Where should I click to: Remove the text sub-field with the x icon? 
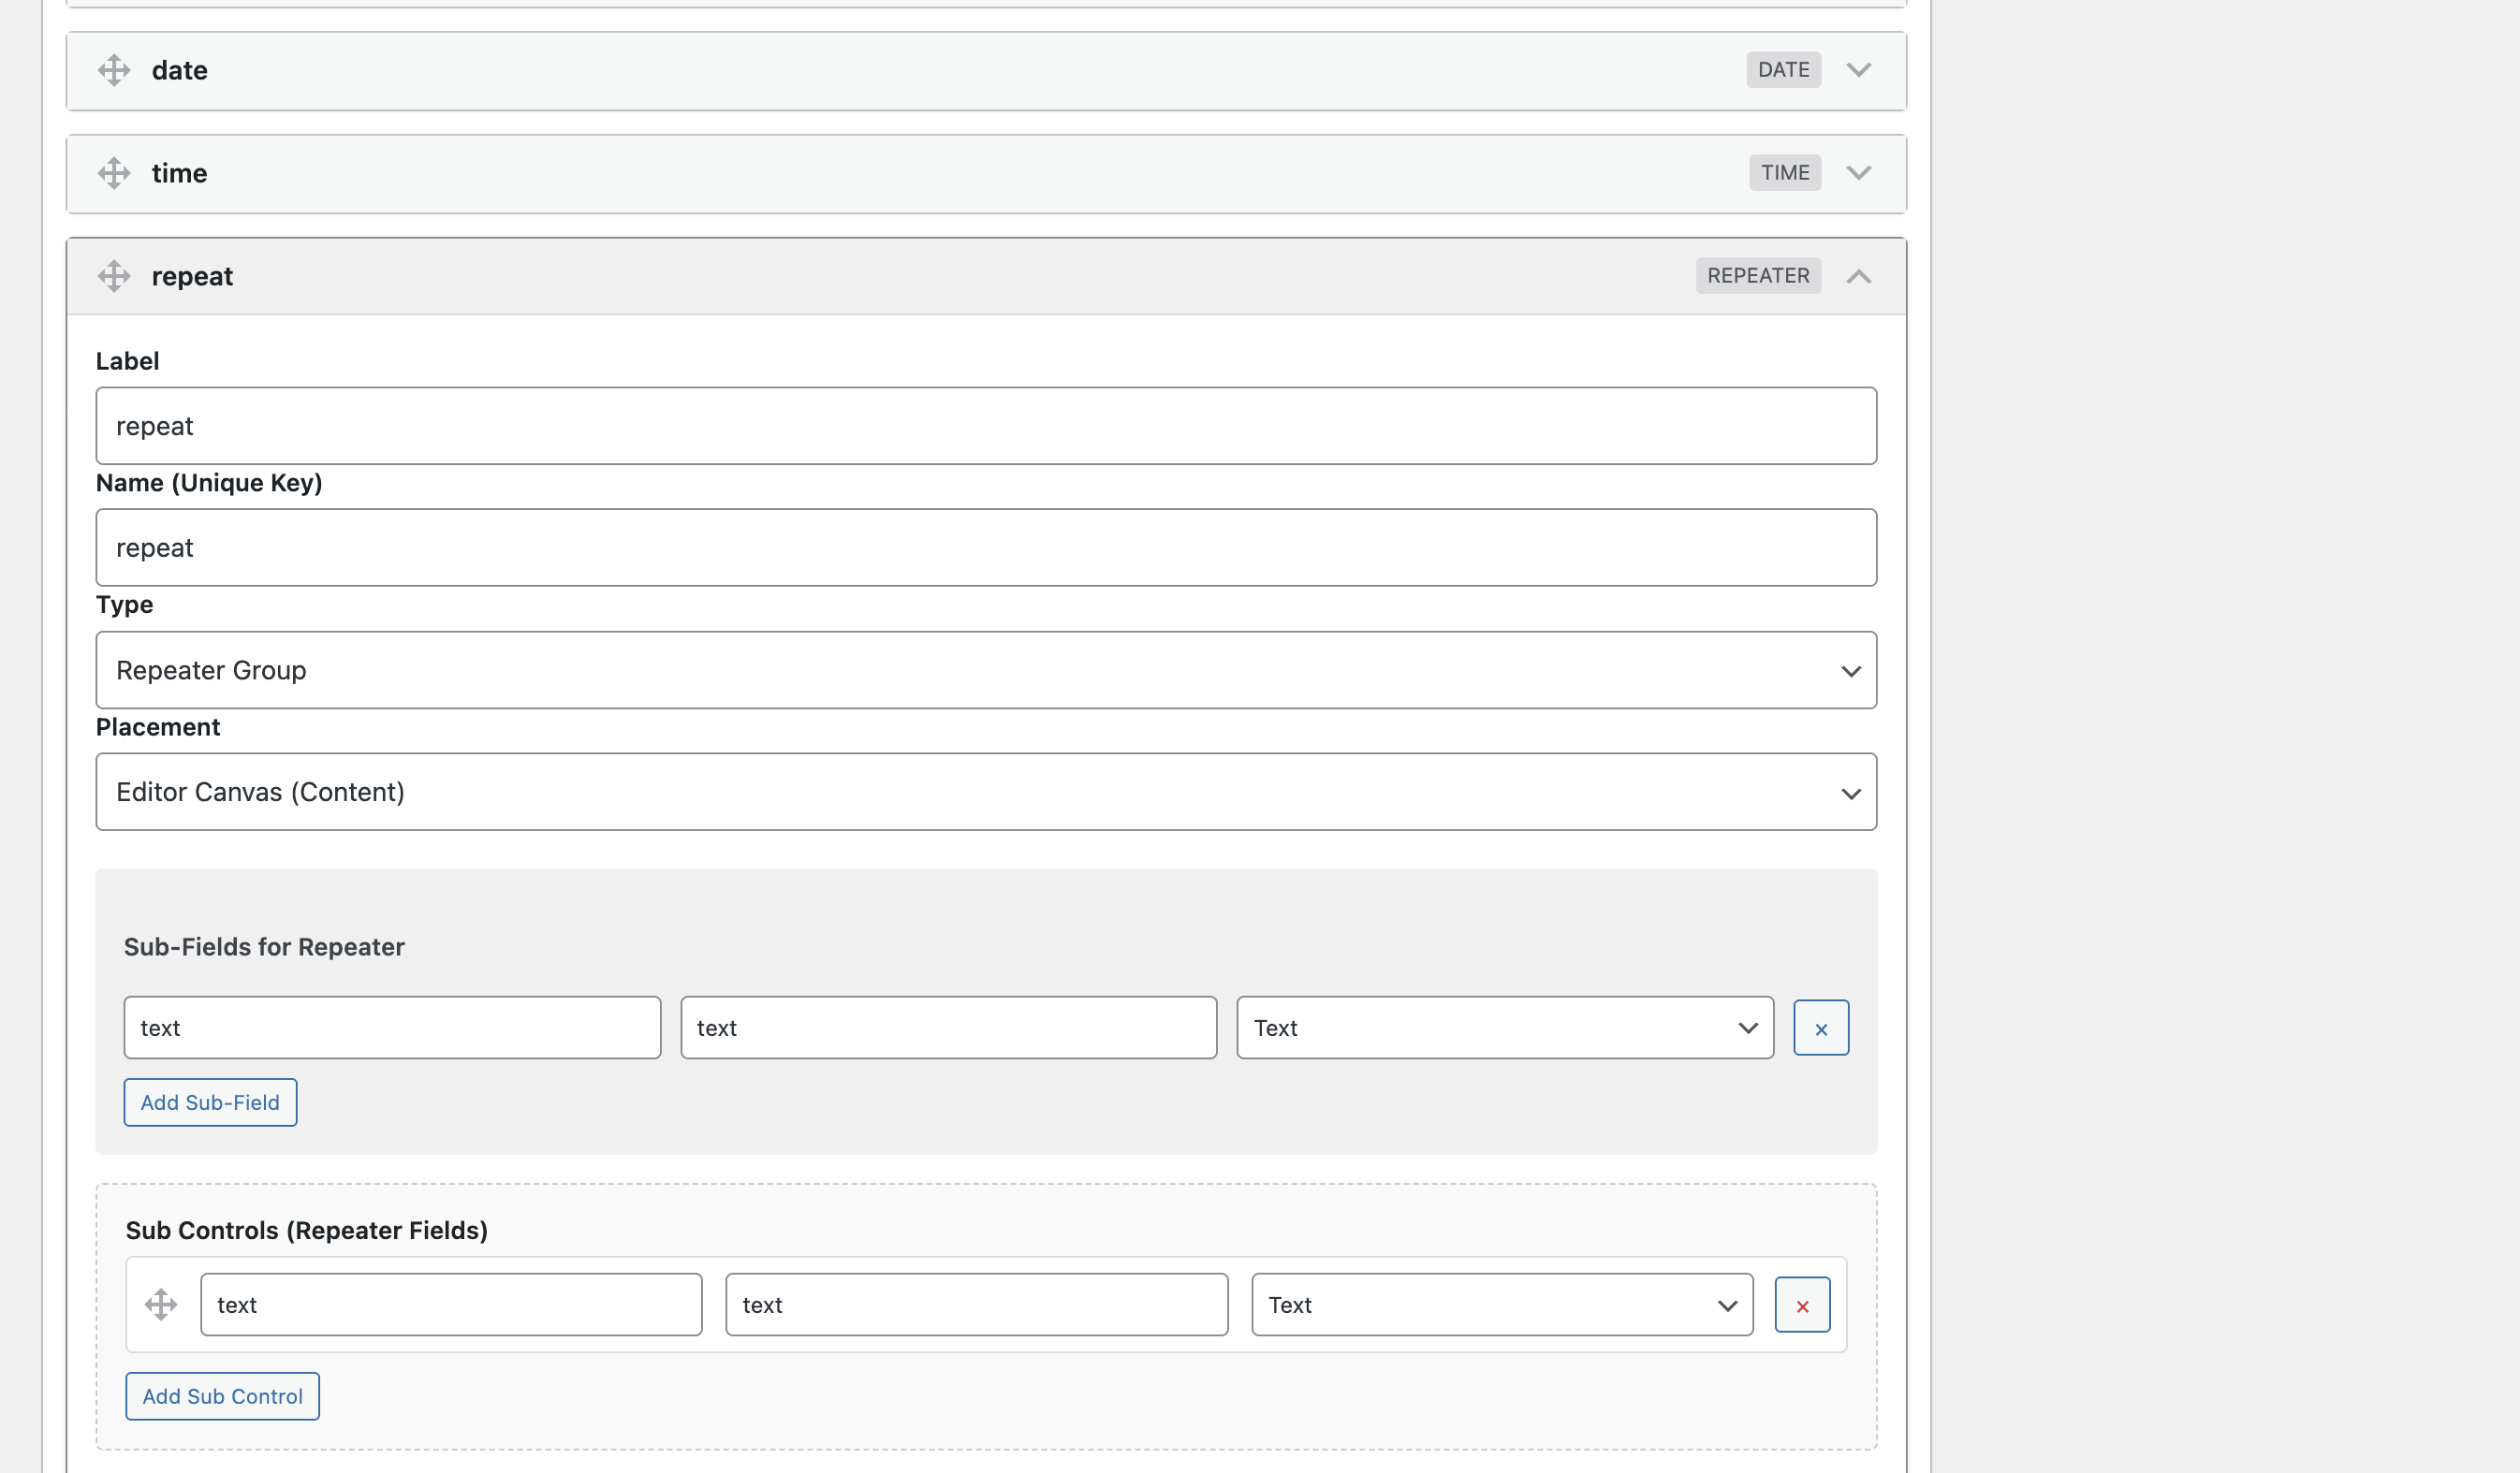click(1821, 1027)
